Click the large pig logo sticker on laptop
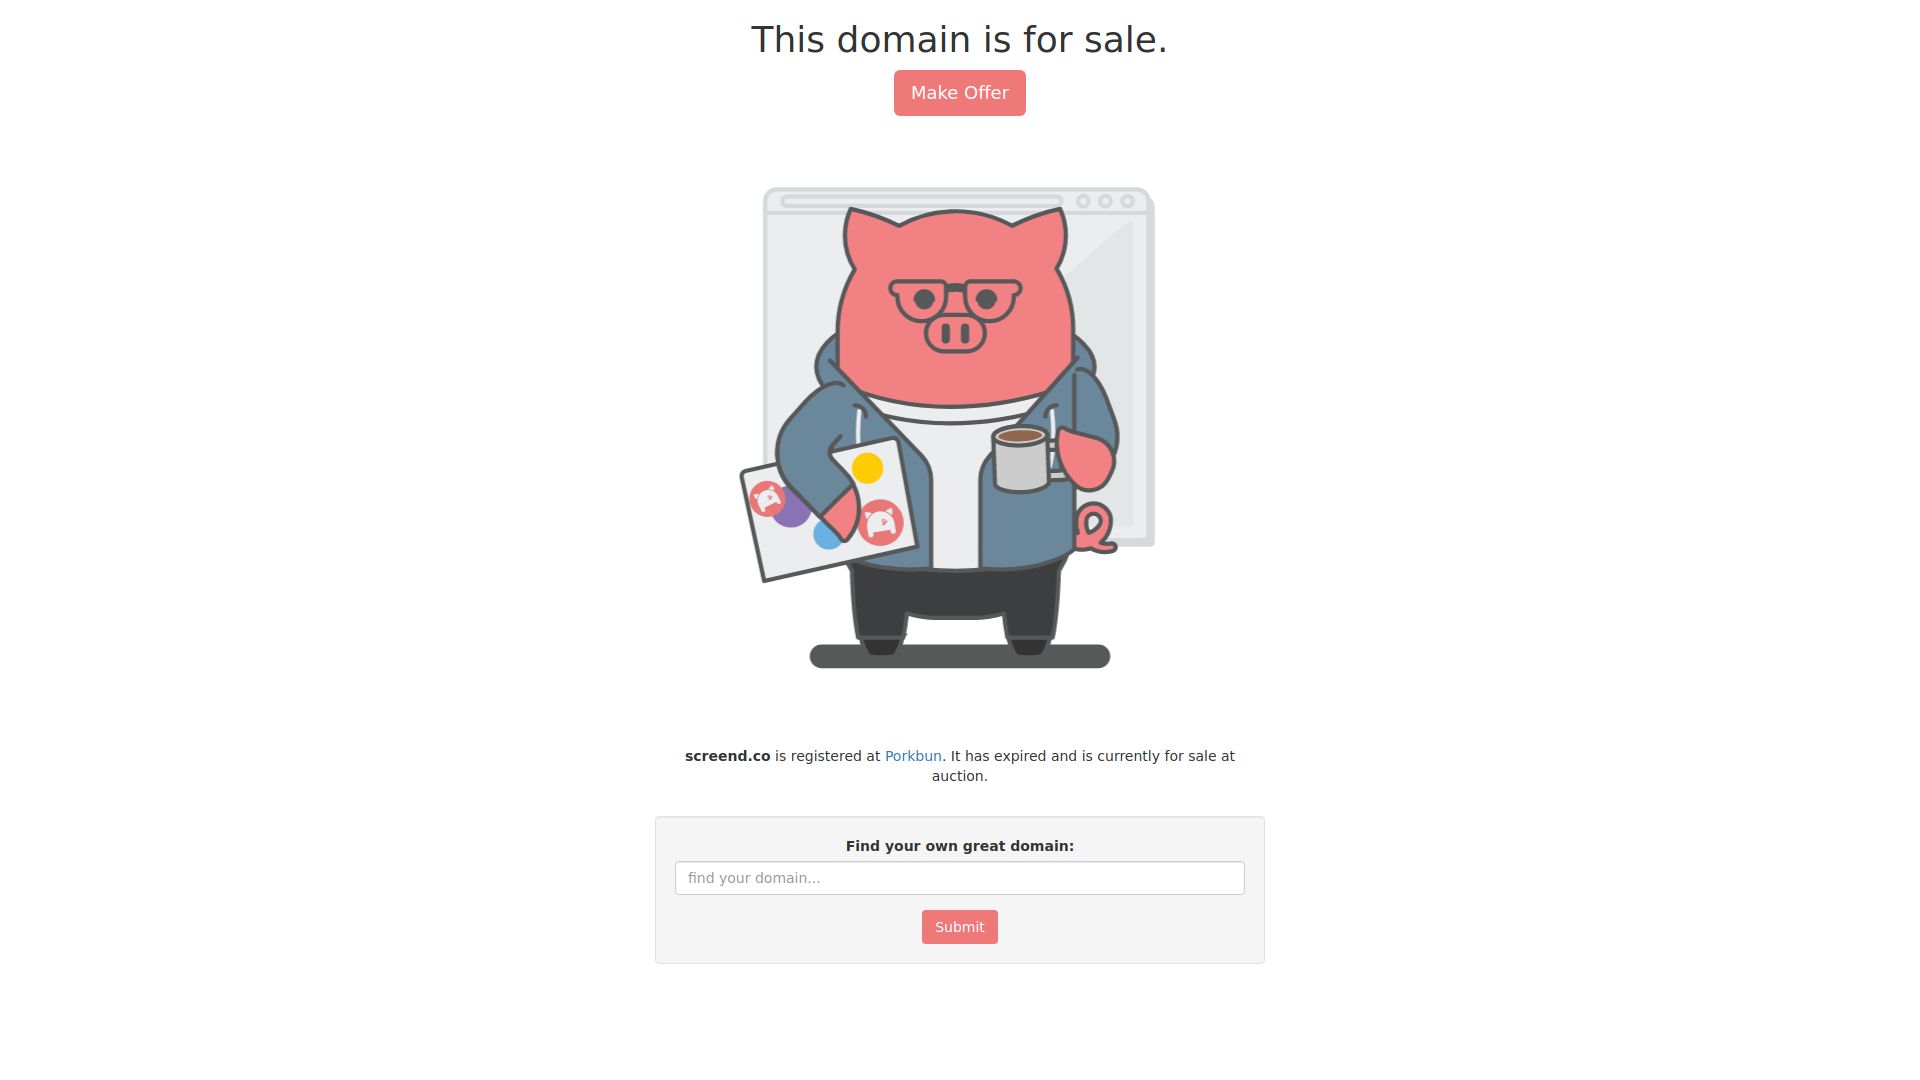The image size is (1920, 1080). [881, 522]
